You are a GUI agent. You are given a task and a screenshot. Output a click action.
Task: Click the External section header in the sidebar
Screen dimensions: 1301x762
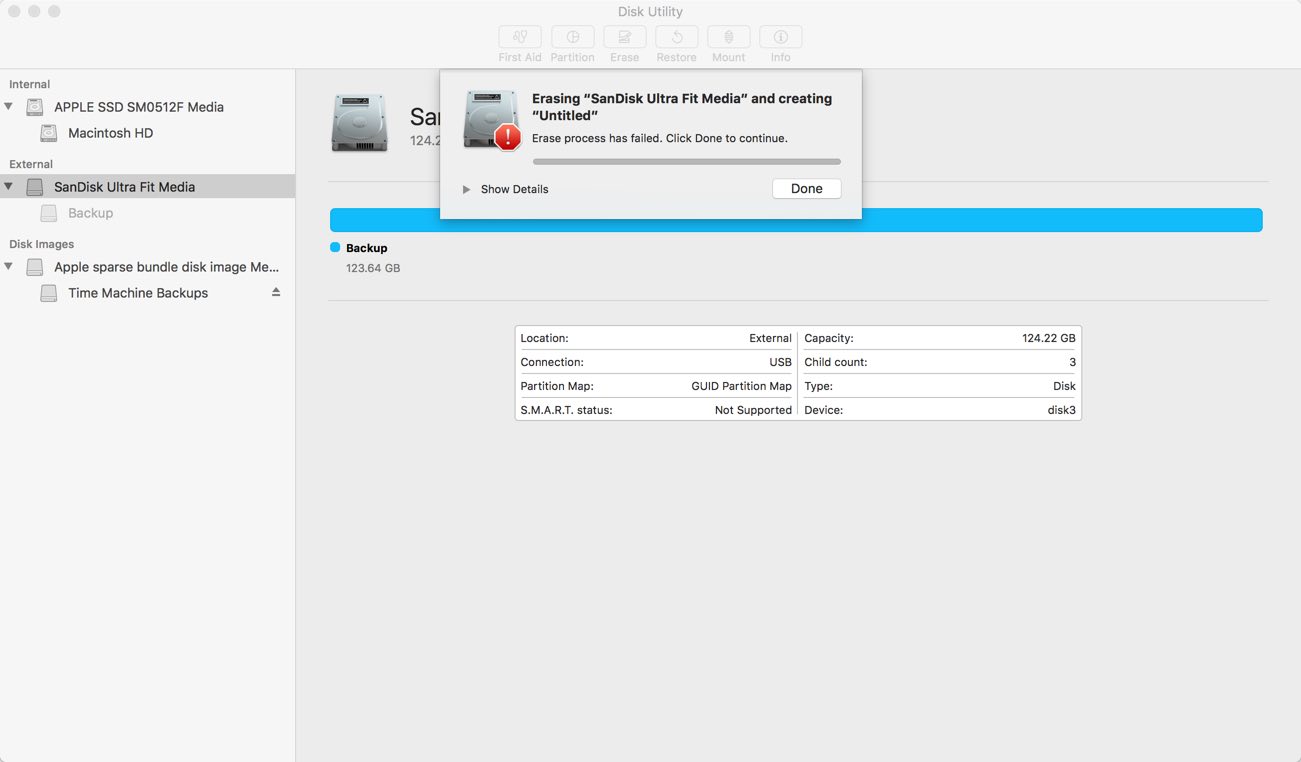pos(31,164)
